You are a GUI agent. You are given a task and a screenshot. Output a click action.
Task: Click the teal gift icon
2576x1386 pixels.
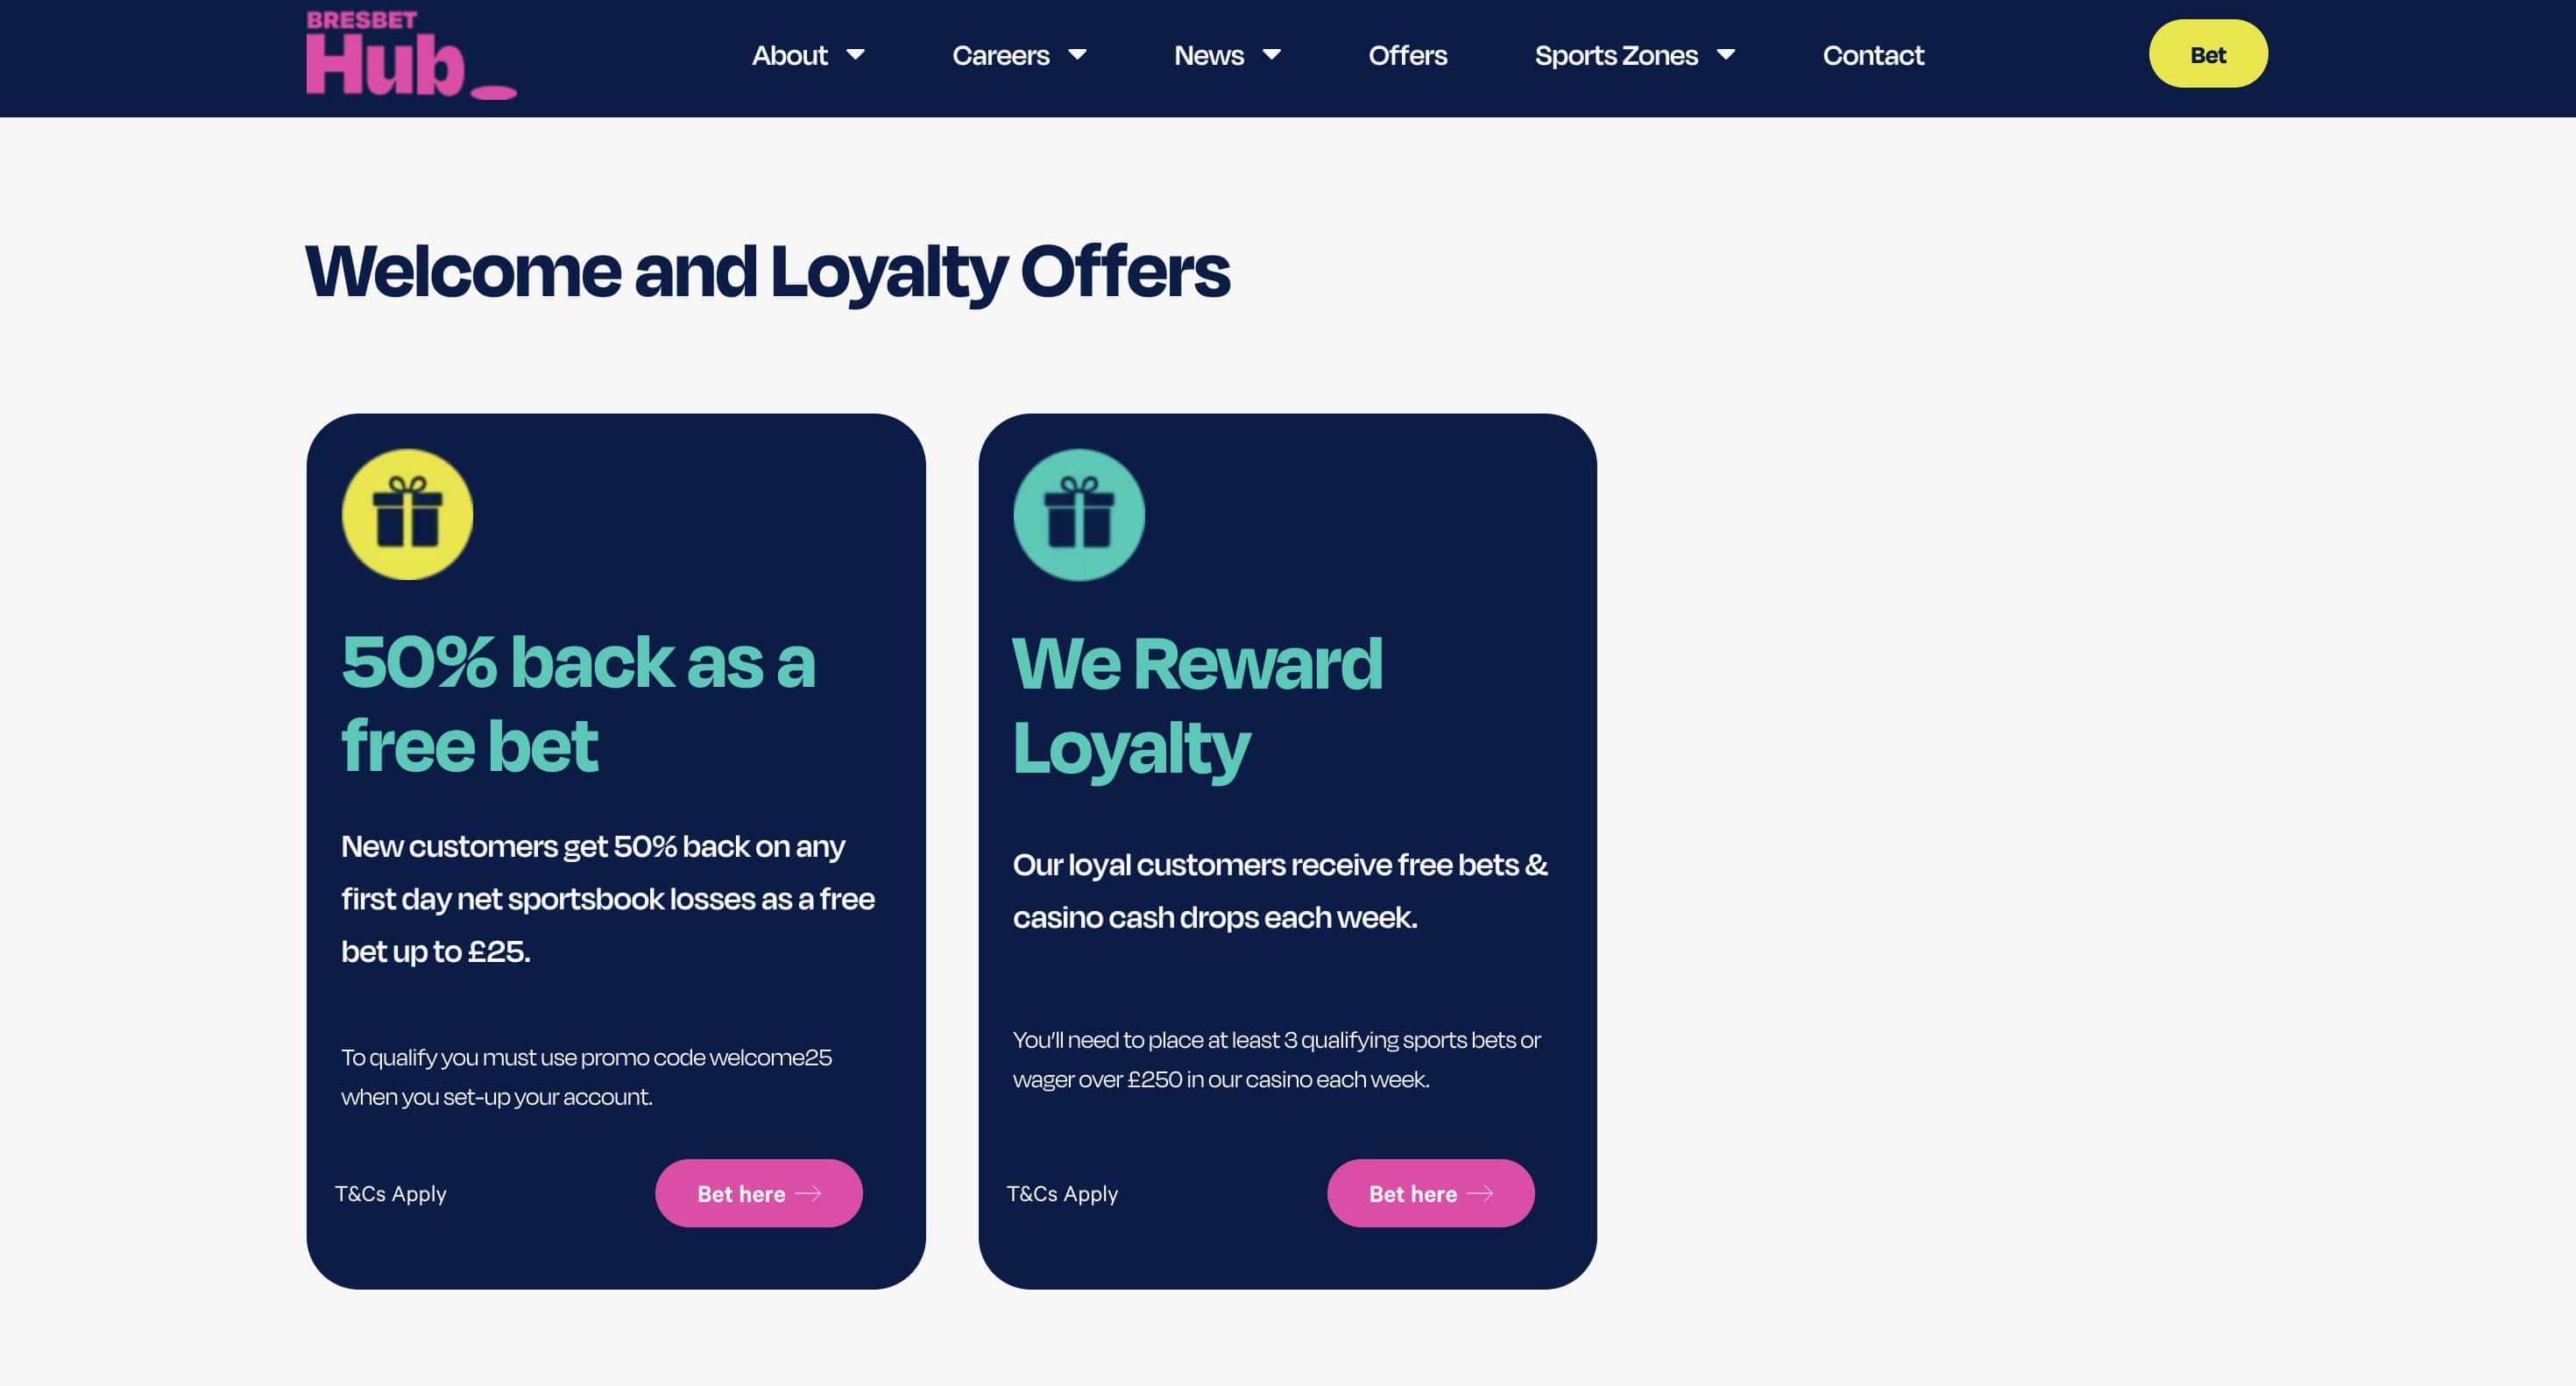click(x=1078, y=514)
